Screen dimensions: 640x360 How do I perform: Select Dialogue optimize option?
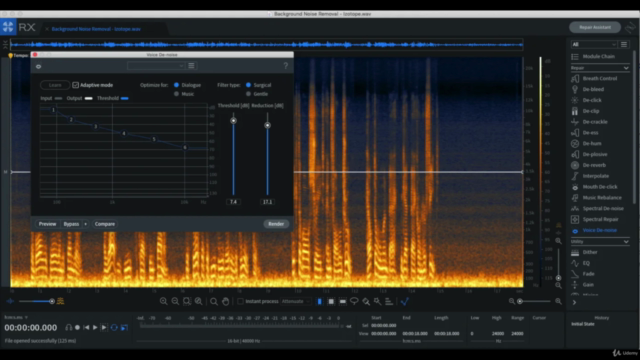click(x=176, y=85)
